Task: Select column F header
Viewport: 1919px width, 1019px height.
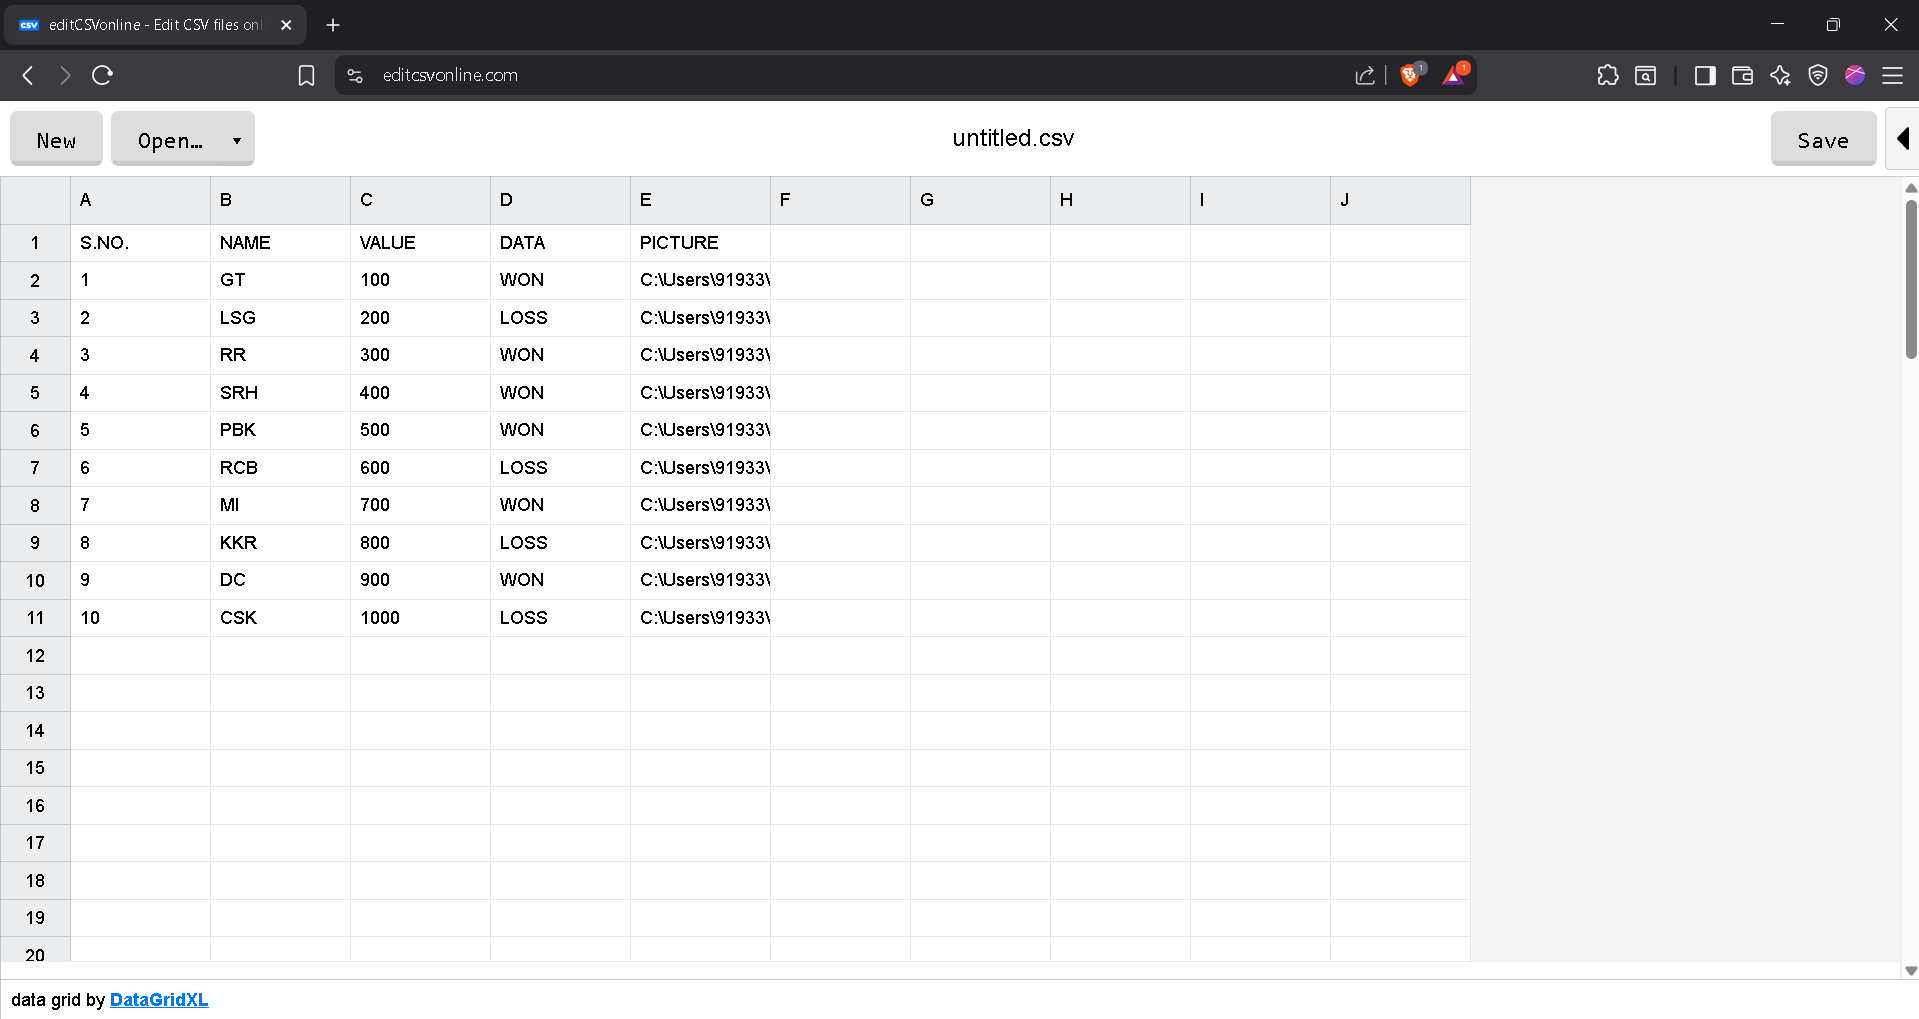Action: point(840,200)
